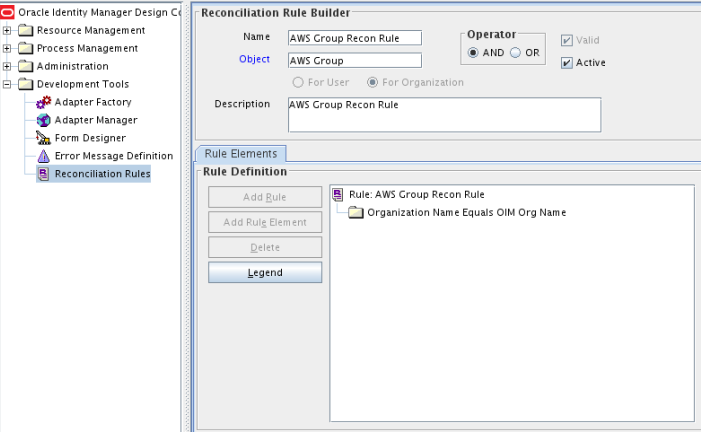This screenshot has height=432, width=701.
Task: Select the Form Designer tree item
Action: click(x=90, y=138)
